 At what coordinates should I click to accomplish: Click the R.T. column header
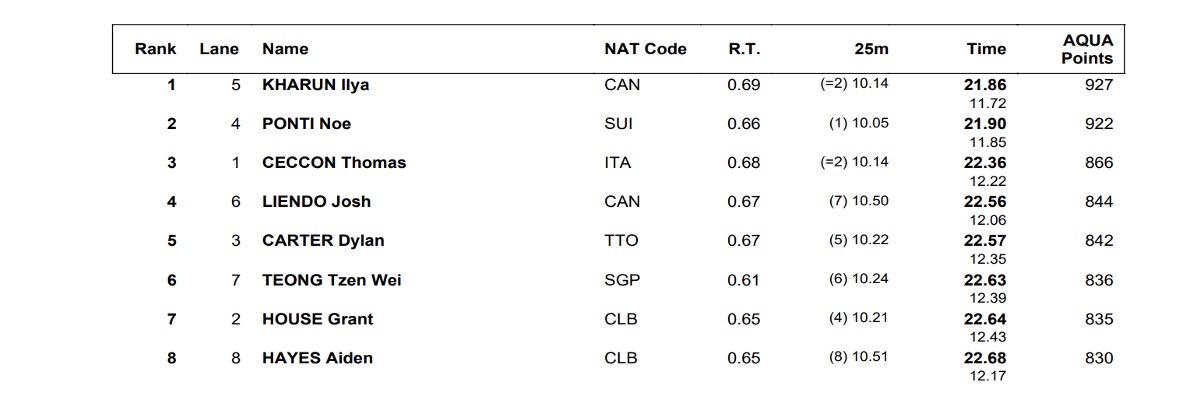click(744, 48)
